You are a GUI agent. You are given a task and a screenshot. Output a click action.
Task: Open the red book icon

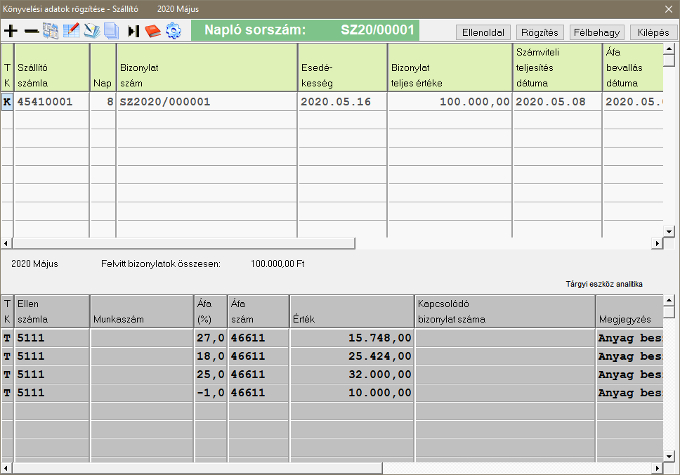(153, 31)
